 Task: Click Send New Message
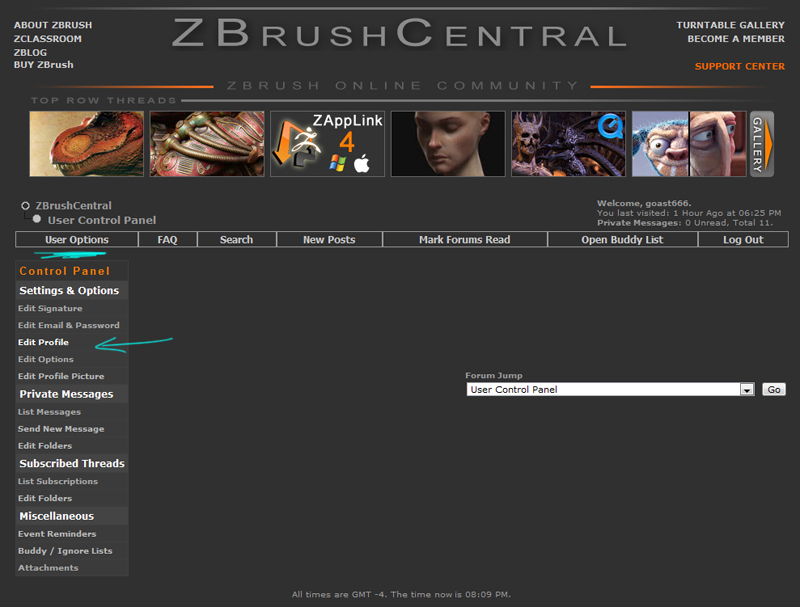click(x=61, y=428)
